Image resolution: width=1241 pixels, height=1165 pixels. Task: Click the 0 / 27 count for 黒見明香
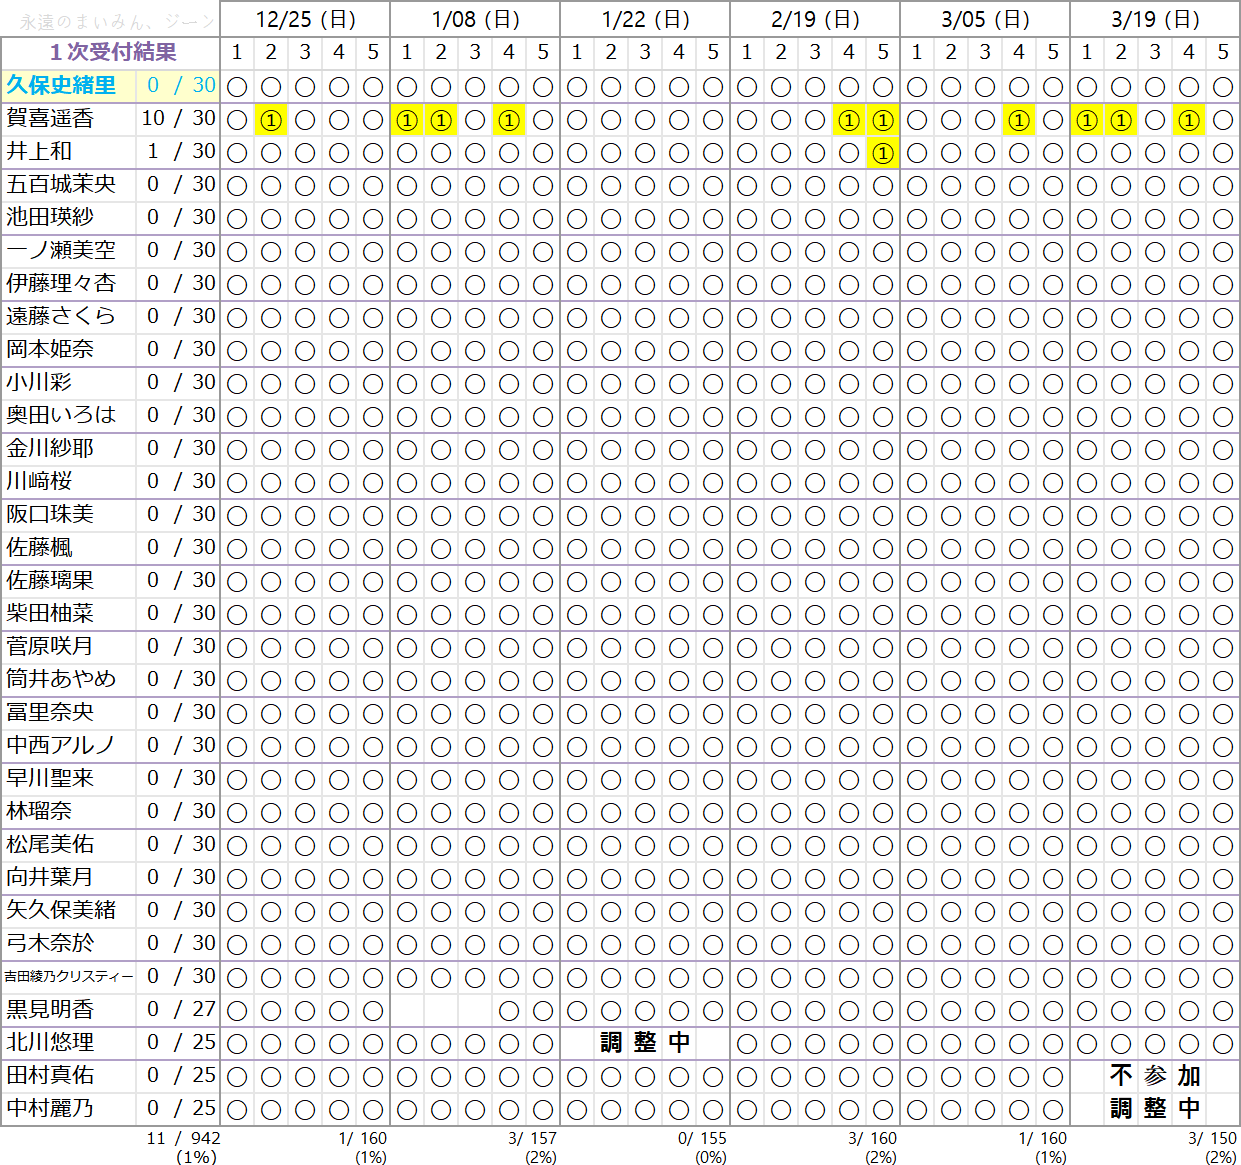point(181,1009)
